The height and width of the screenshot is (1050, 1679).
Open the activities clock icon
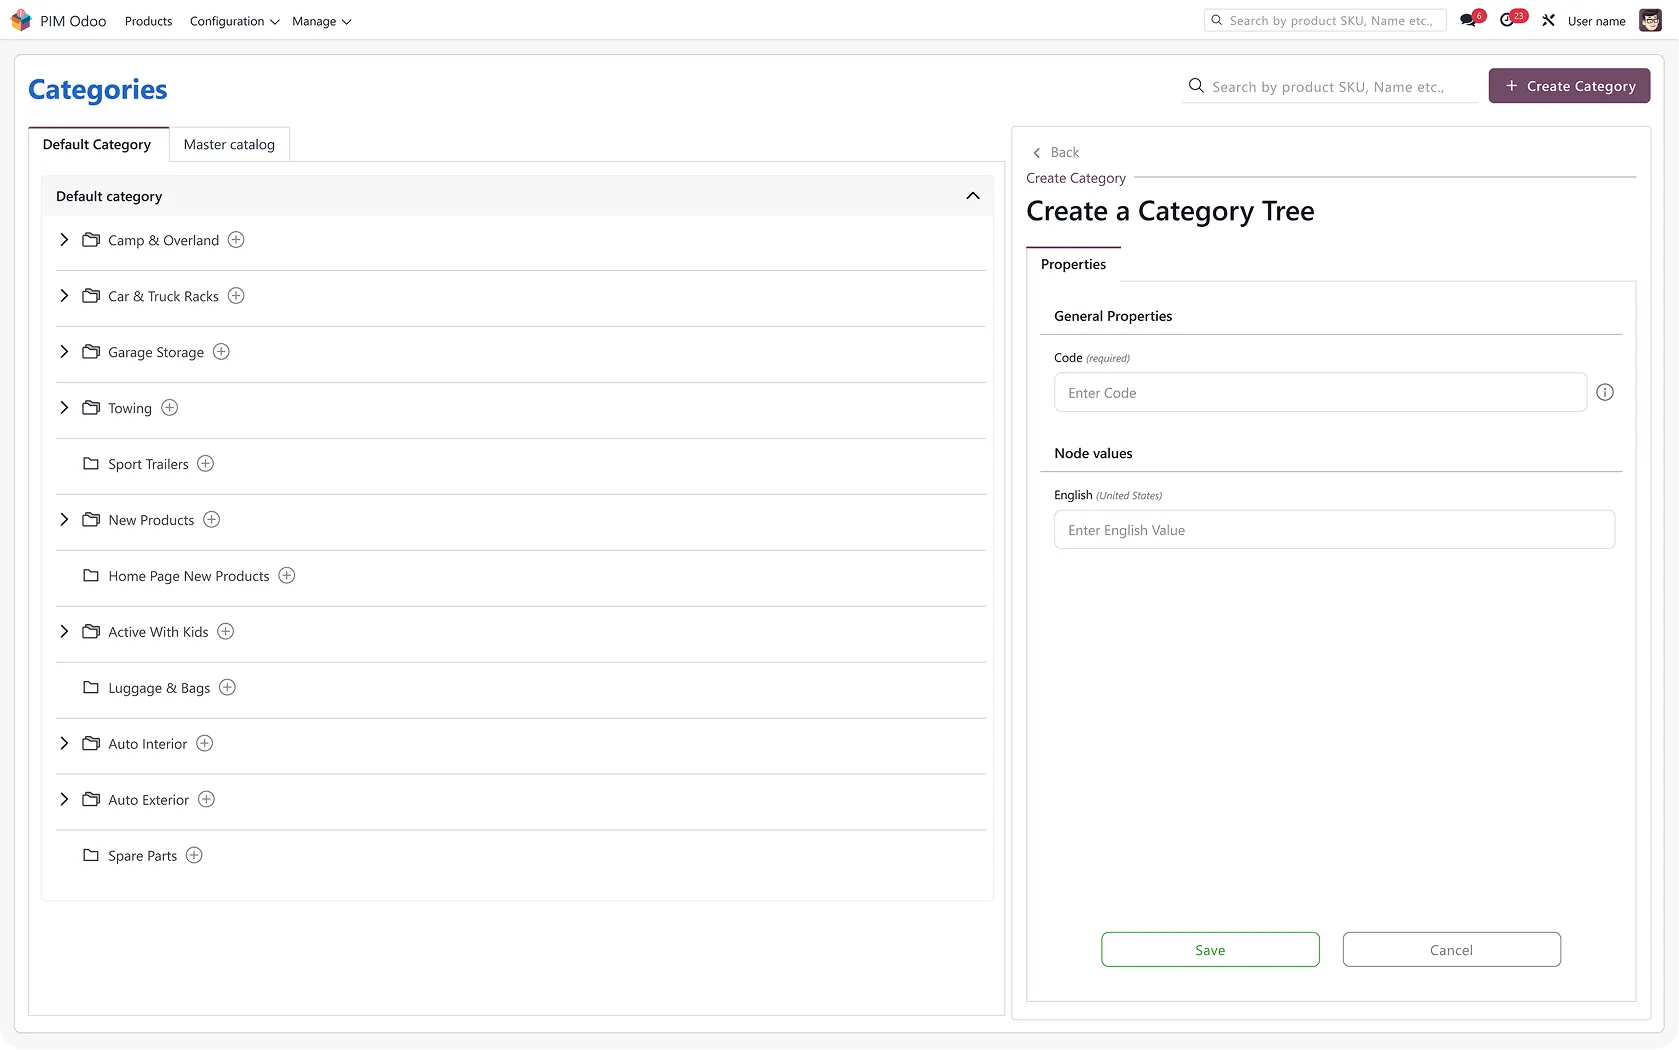pyautogui.click(x=1507, y=21)
